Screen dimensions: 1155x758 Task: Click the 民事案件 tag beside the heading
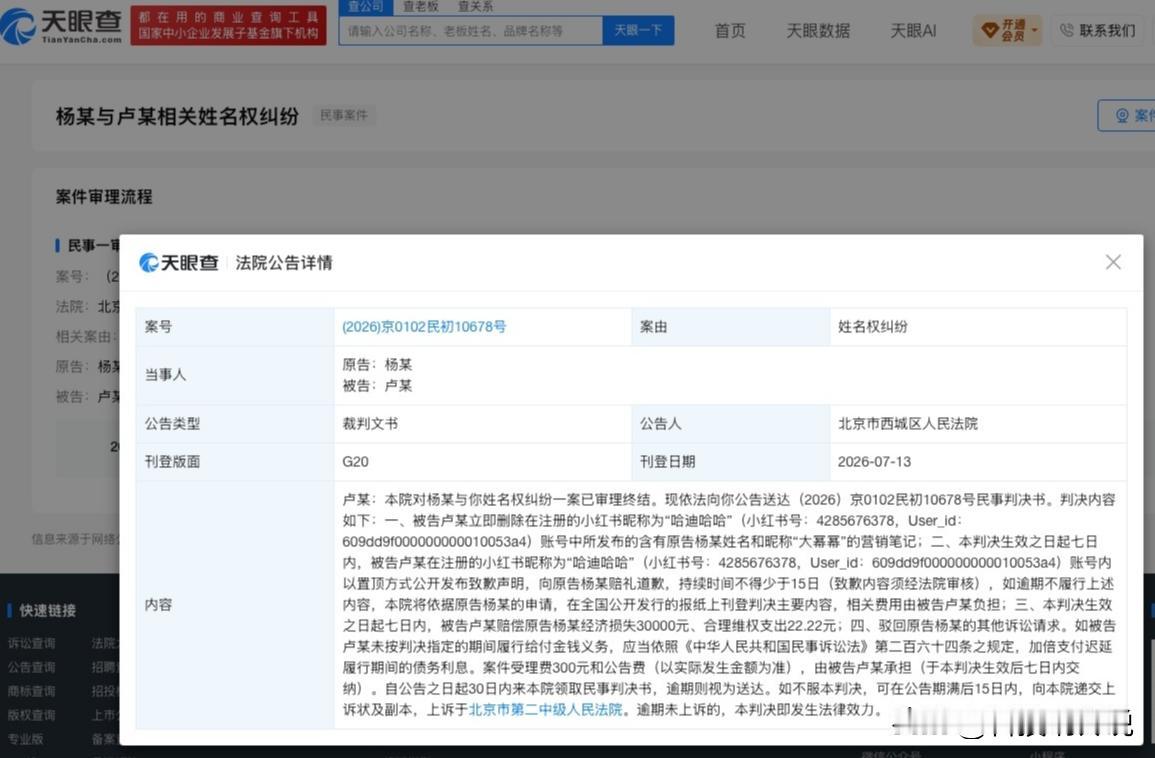click(x=343, y=115)
